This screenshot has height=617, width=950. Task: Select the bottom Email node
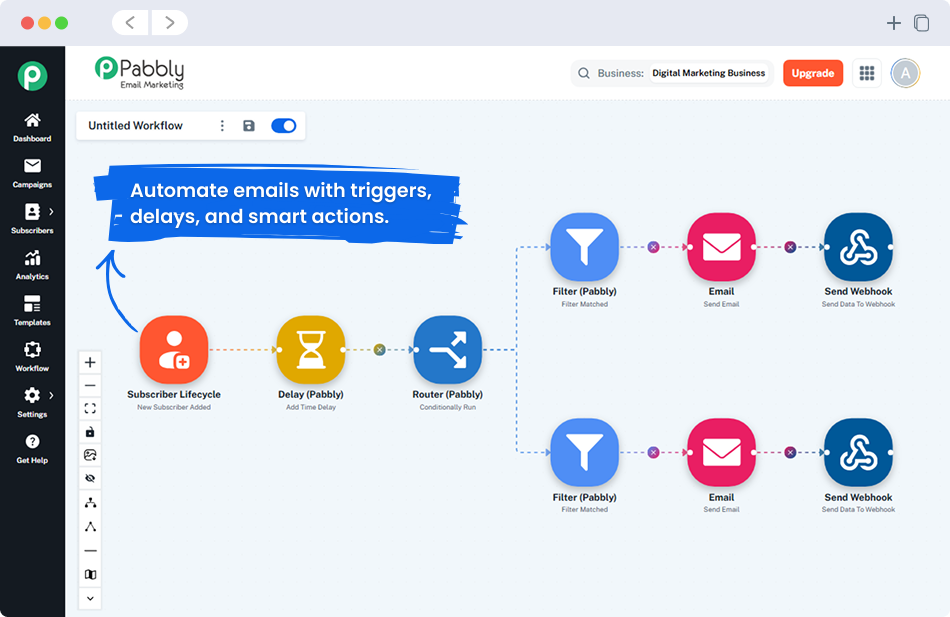click(x=721, y=452)
